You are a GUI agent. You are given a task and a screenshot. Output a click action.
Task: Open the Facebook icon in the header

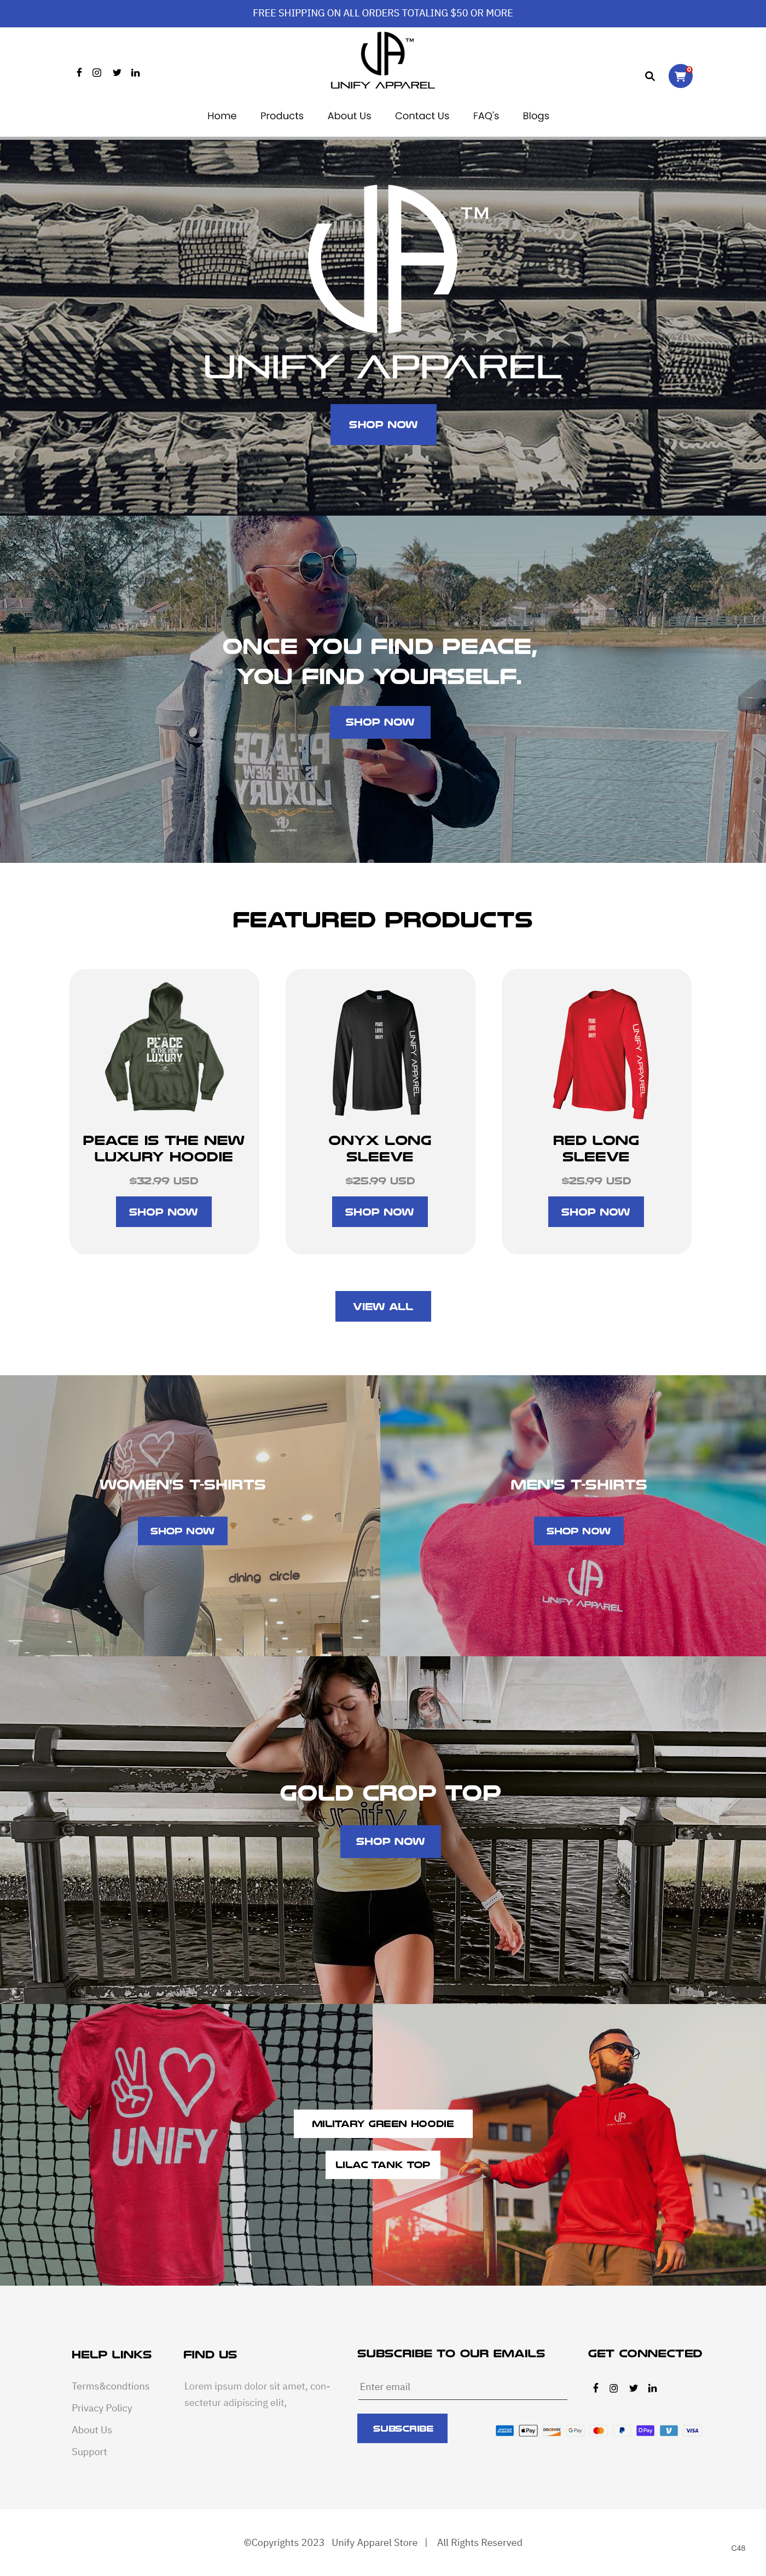[x=79, y=73]
